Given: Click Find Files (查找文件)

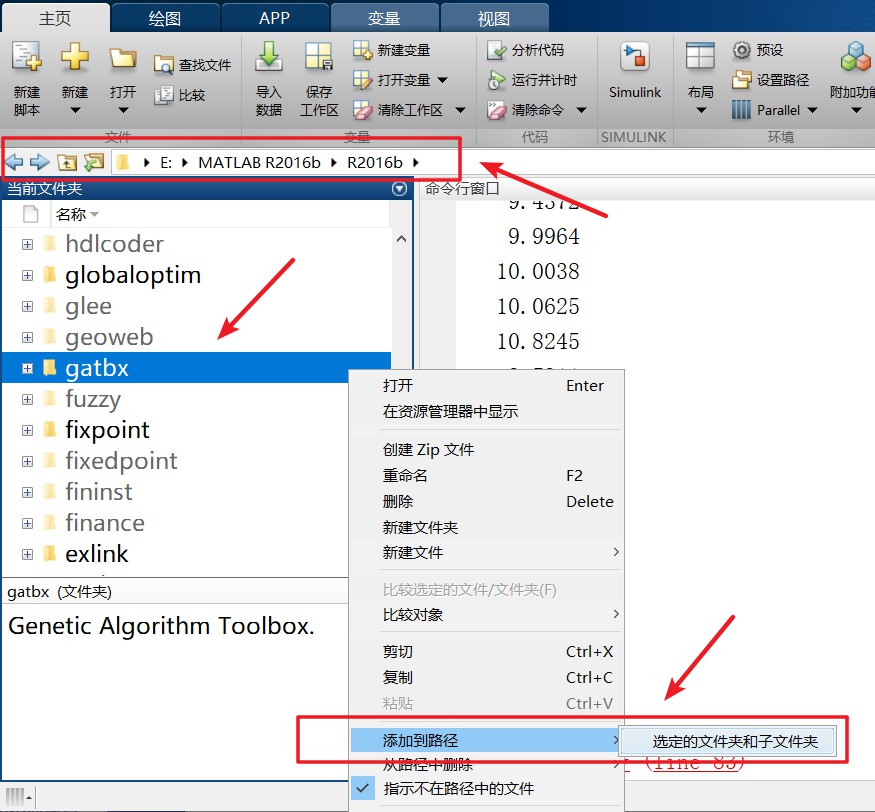Looking at the screenshot, I should 193,65.
